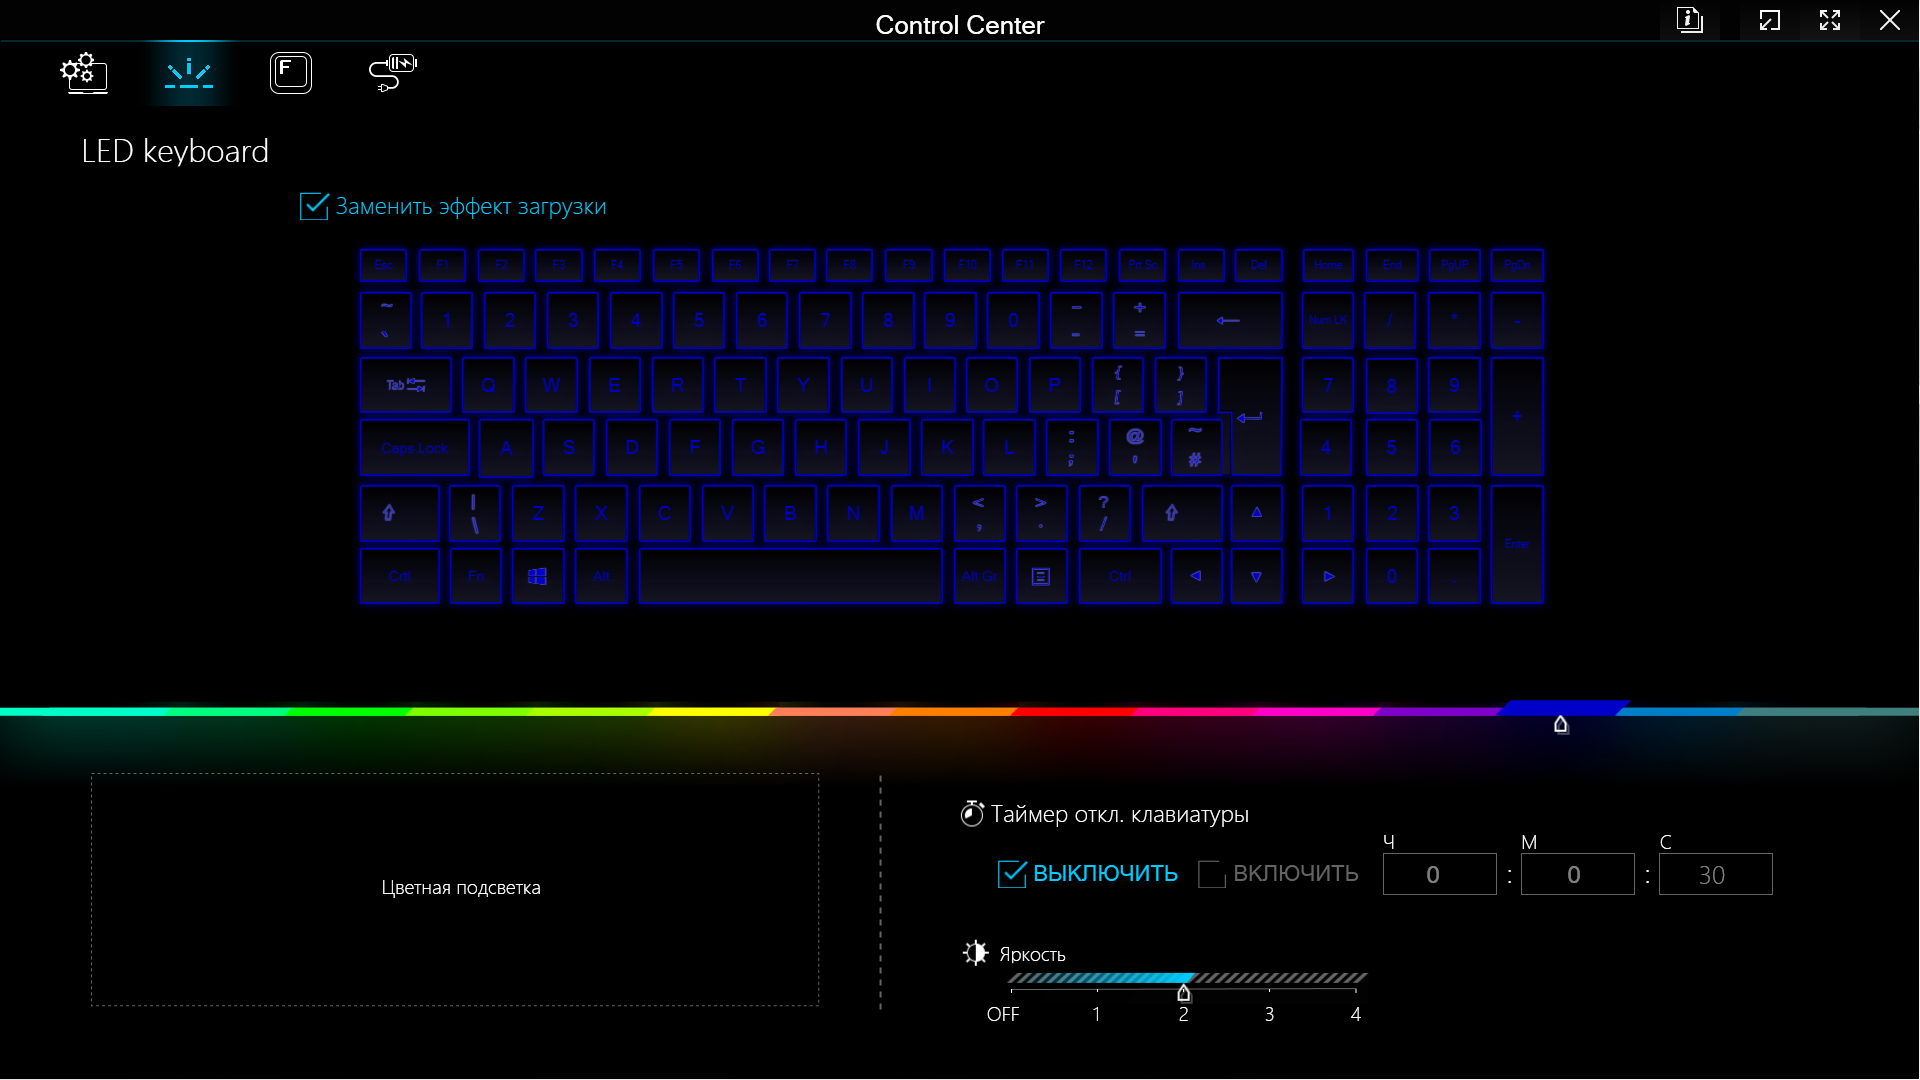
Task: Enable the ВКЛЮЧИТЬ timer checkbox
Action: (x=1212, y=873)
